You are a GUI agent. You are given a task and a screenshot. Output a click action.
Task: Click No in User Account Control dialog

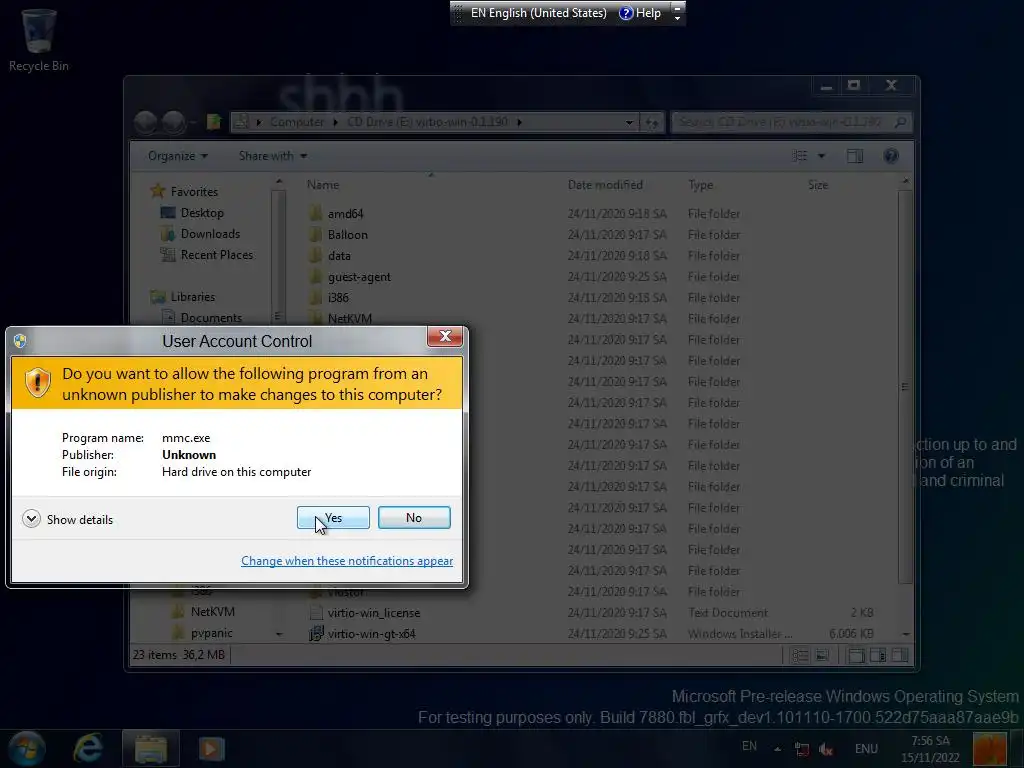[414, 517]
